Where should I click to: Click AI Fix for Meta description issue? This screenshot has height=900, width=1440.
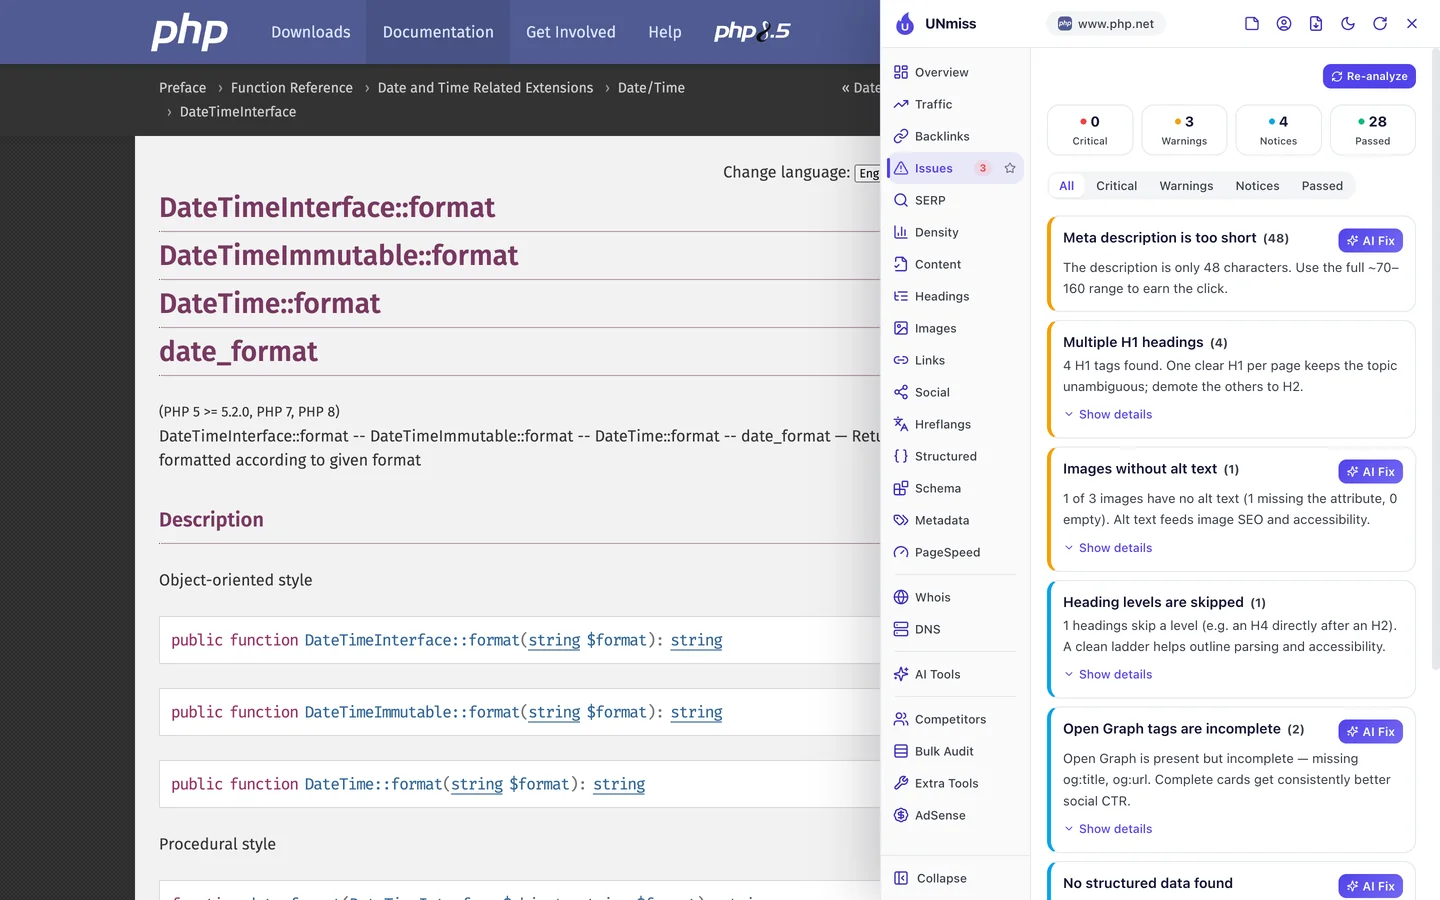1370,241
